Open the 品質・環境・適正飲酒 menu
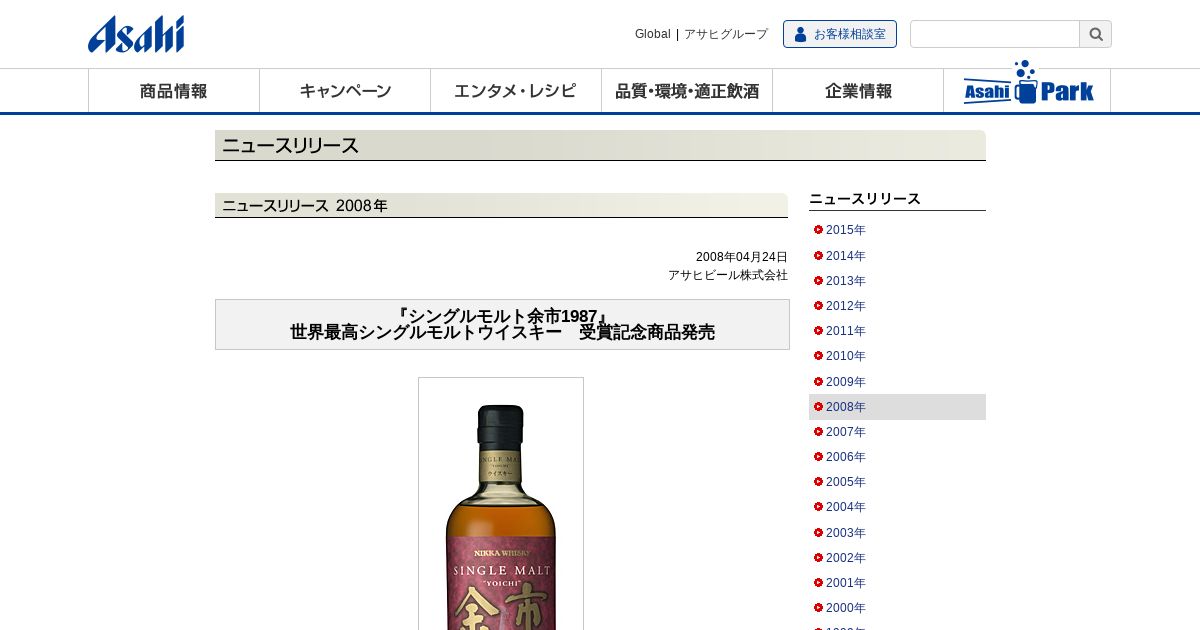1200x630 pixels. click(687, 91)
